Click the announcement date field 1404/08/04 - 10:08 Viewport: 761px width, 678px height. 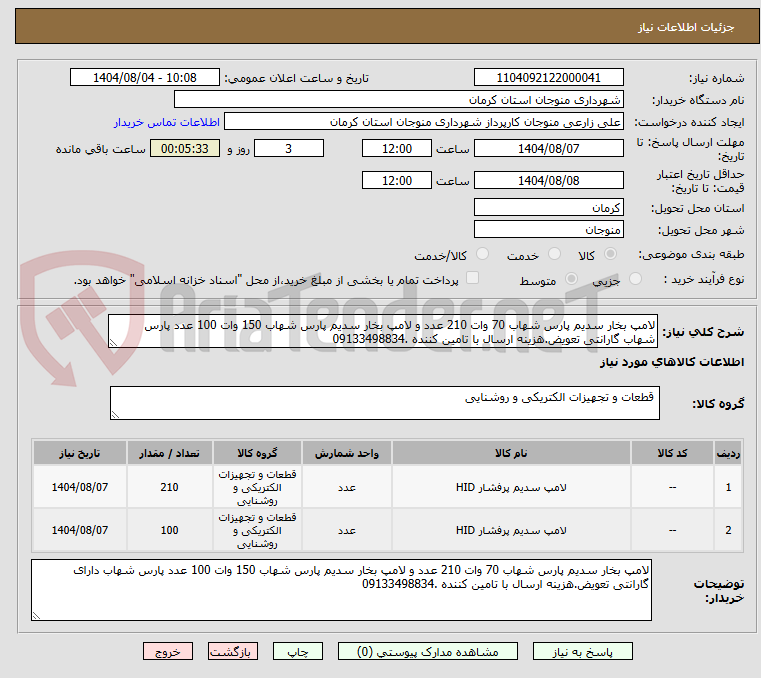click(x=145, y=77)
